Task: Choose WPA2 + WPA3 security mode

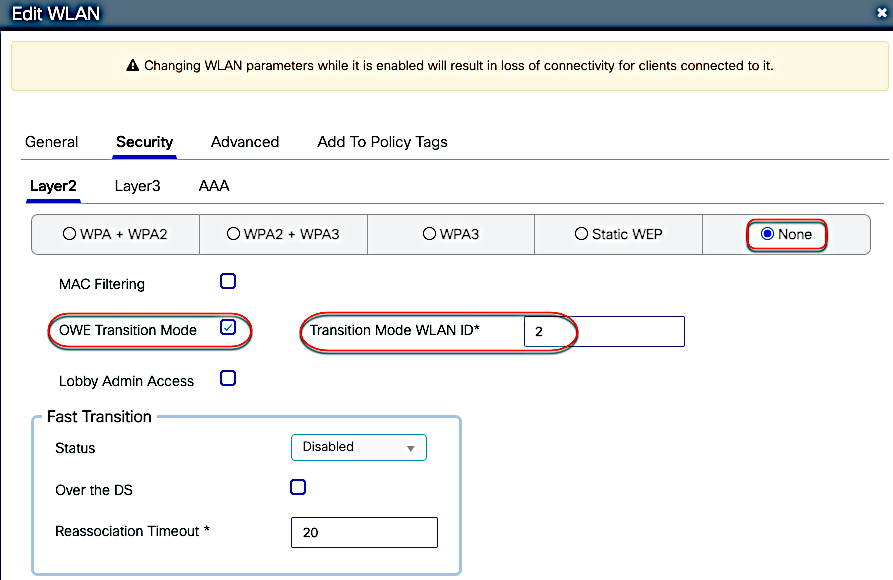Action: pos(232,233)
